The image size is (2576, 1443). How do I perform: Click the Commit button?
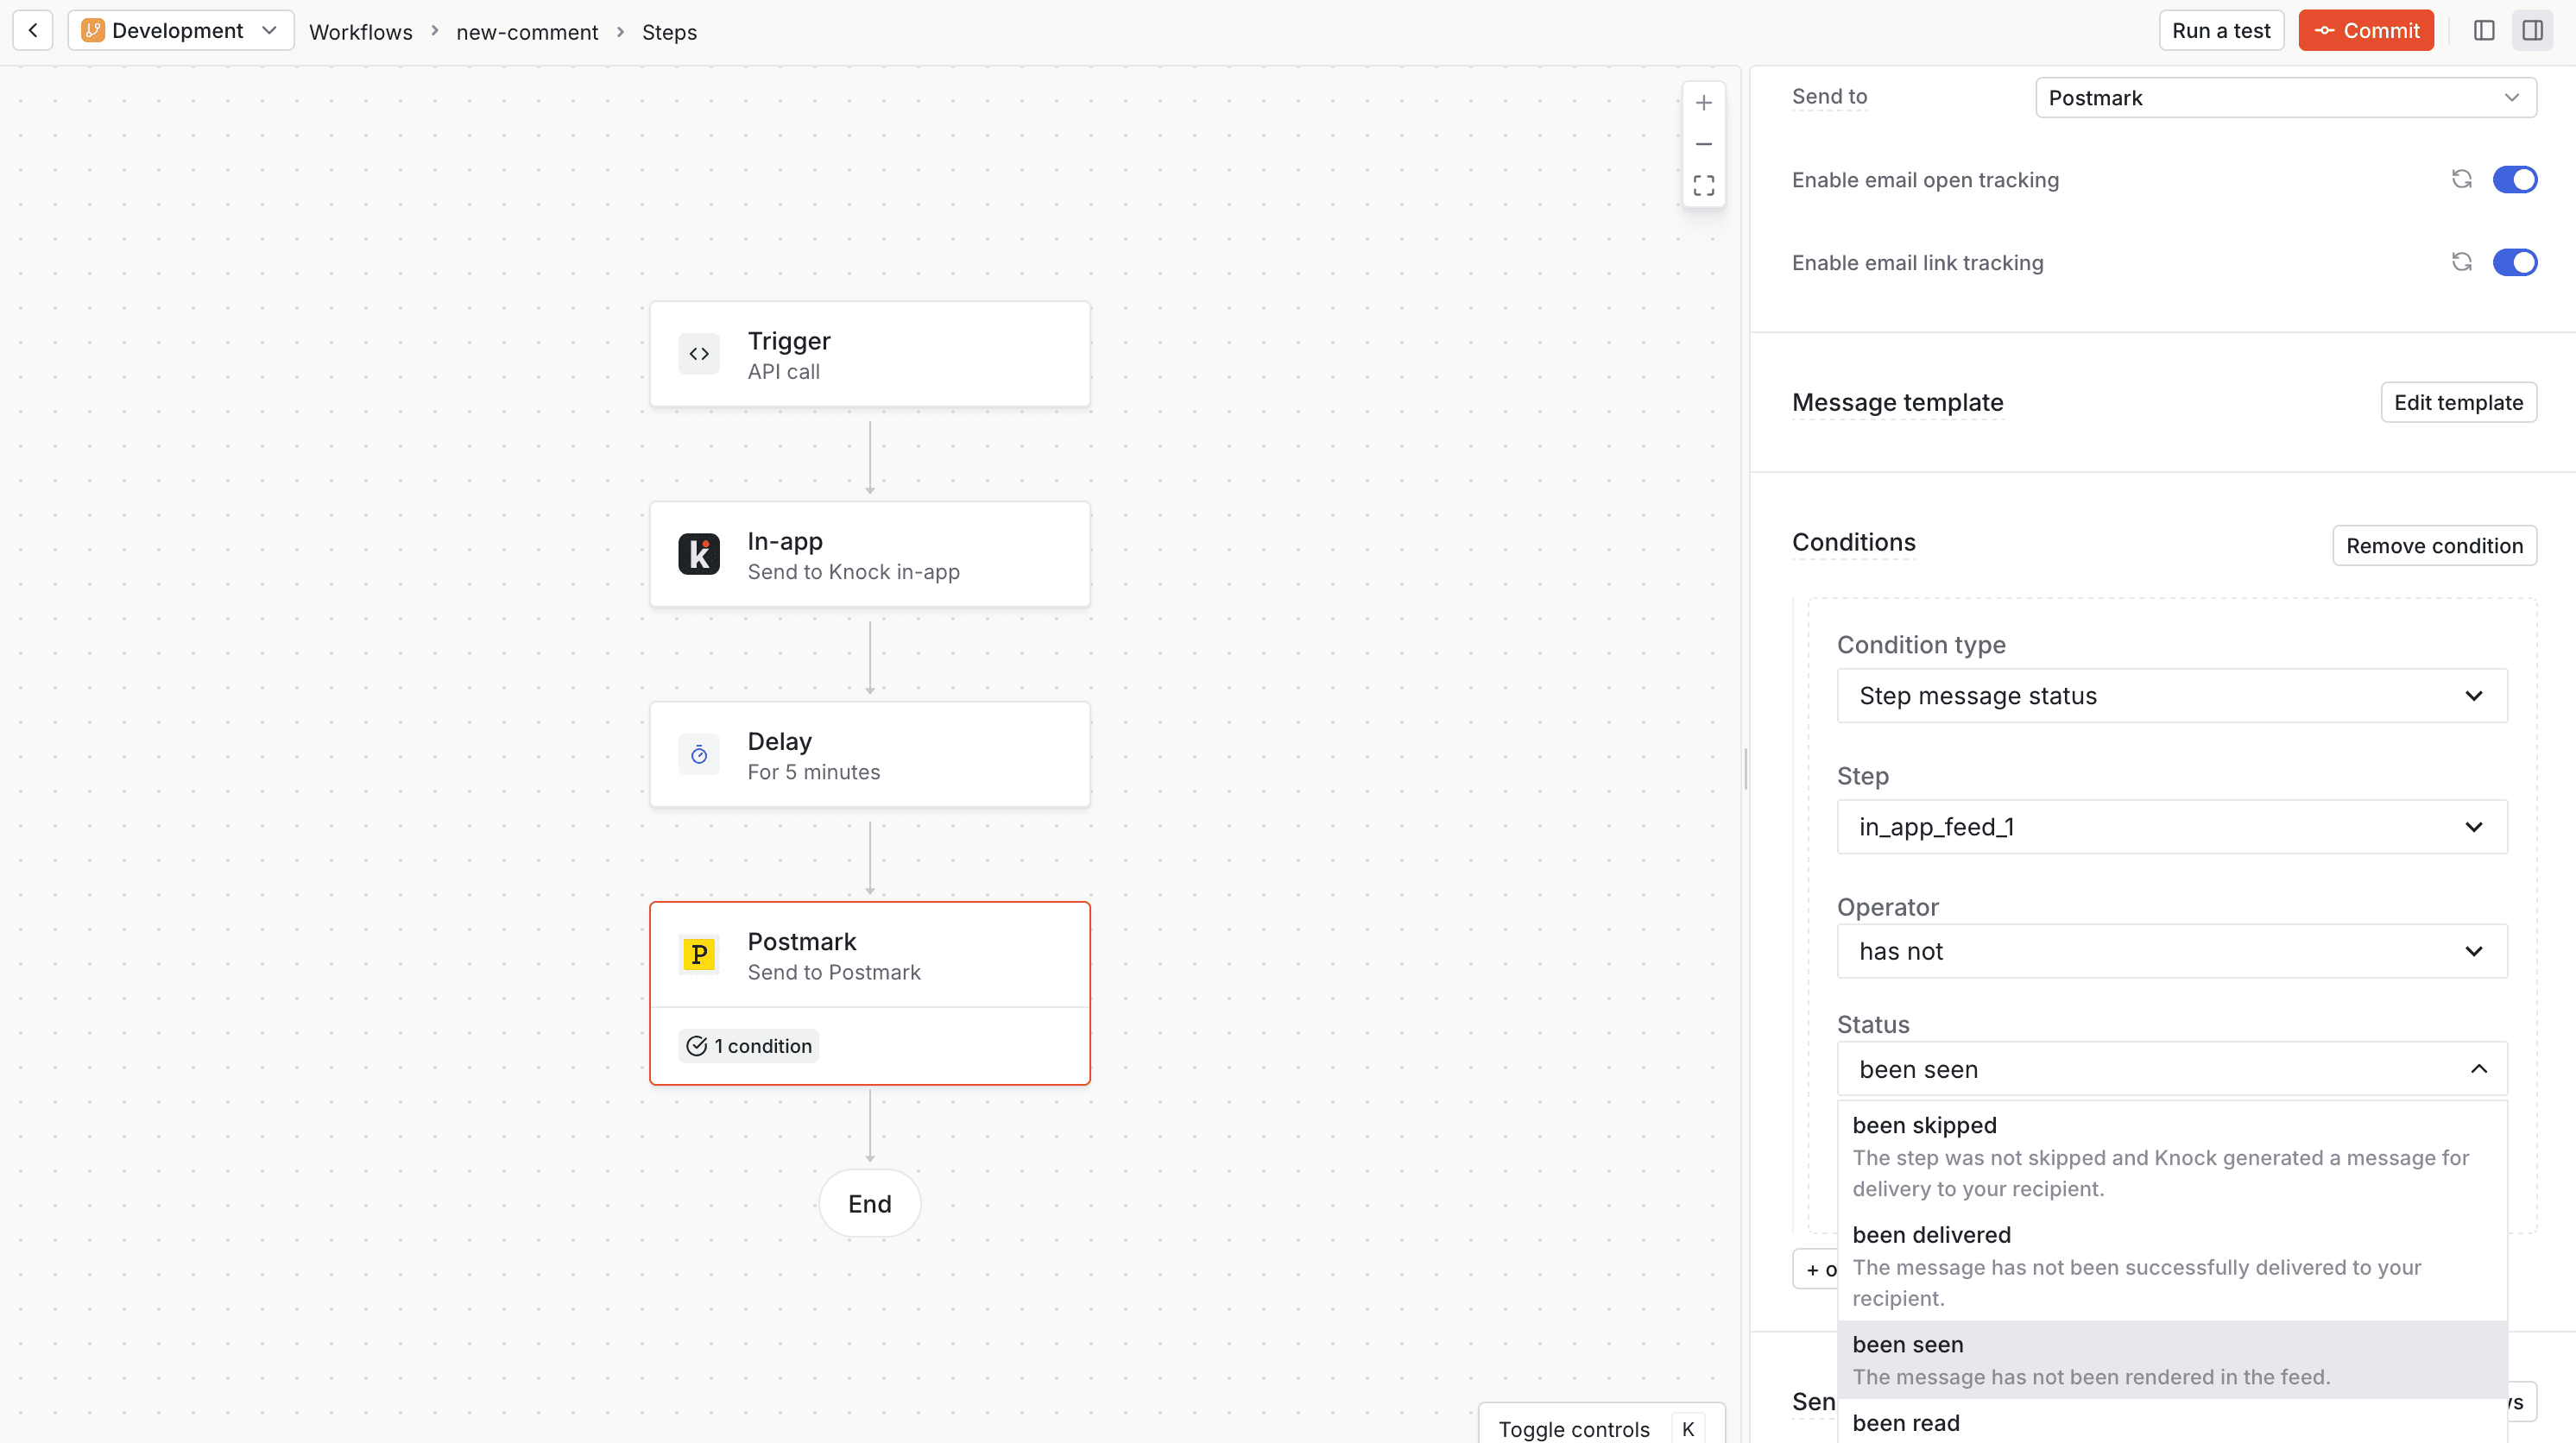click(x=2366, y=30)
